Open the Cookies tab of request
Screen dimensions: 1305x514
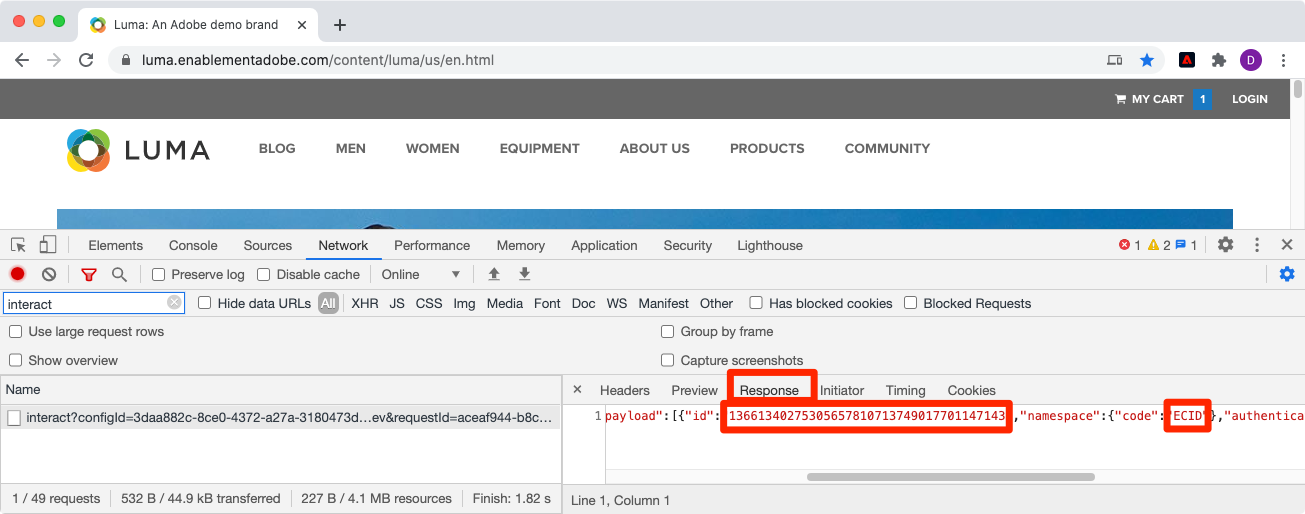(972, 390)
